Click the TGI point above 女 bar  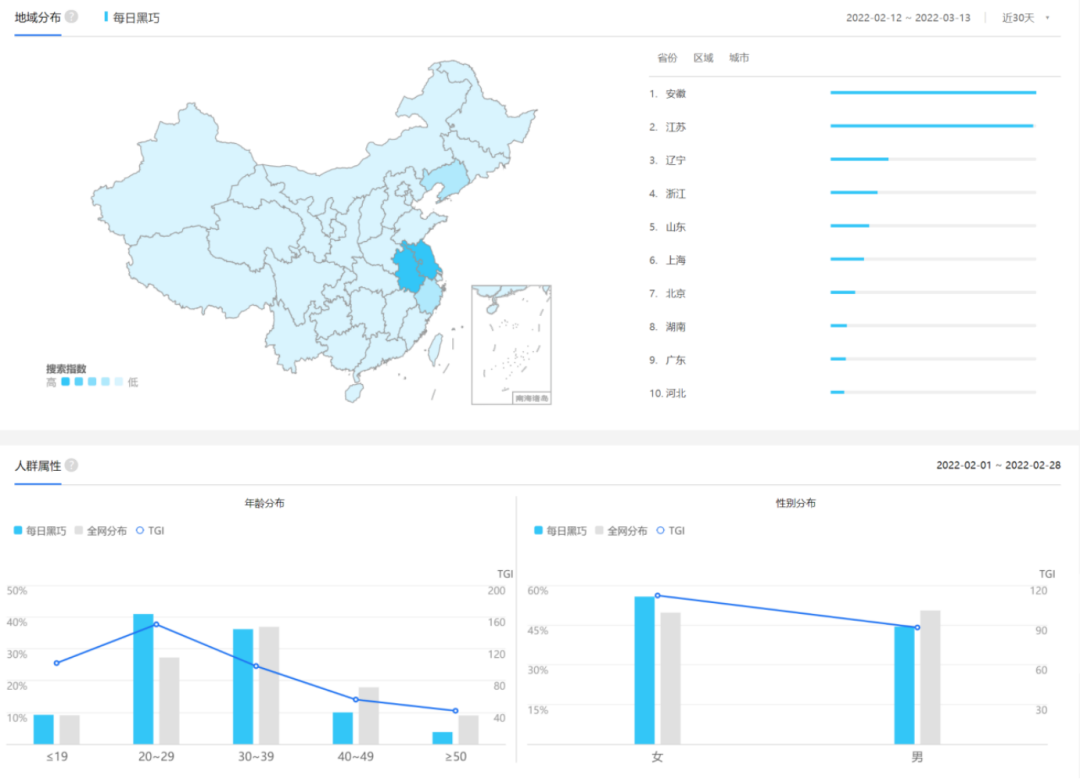pos(657,596)
